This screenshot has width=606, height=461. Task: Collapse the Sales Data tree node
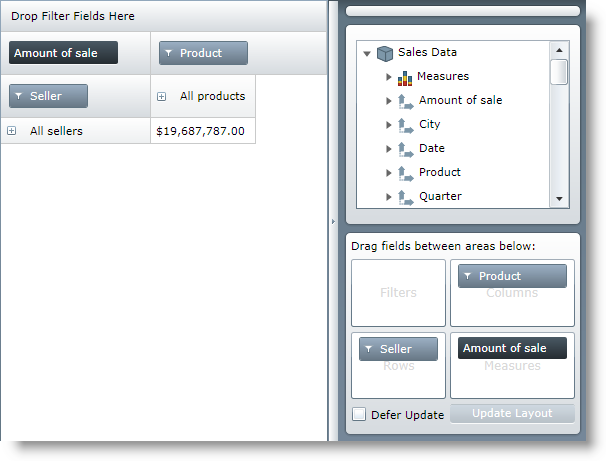pos(367,53)
